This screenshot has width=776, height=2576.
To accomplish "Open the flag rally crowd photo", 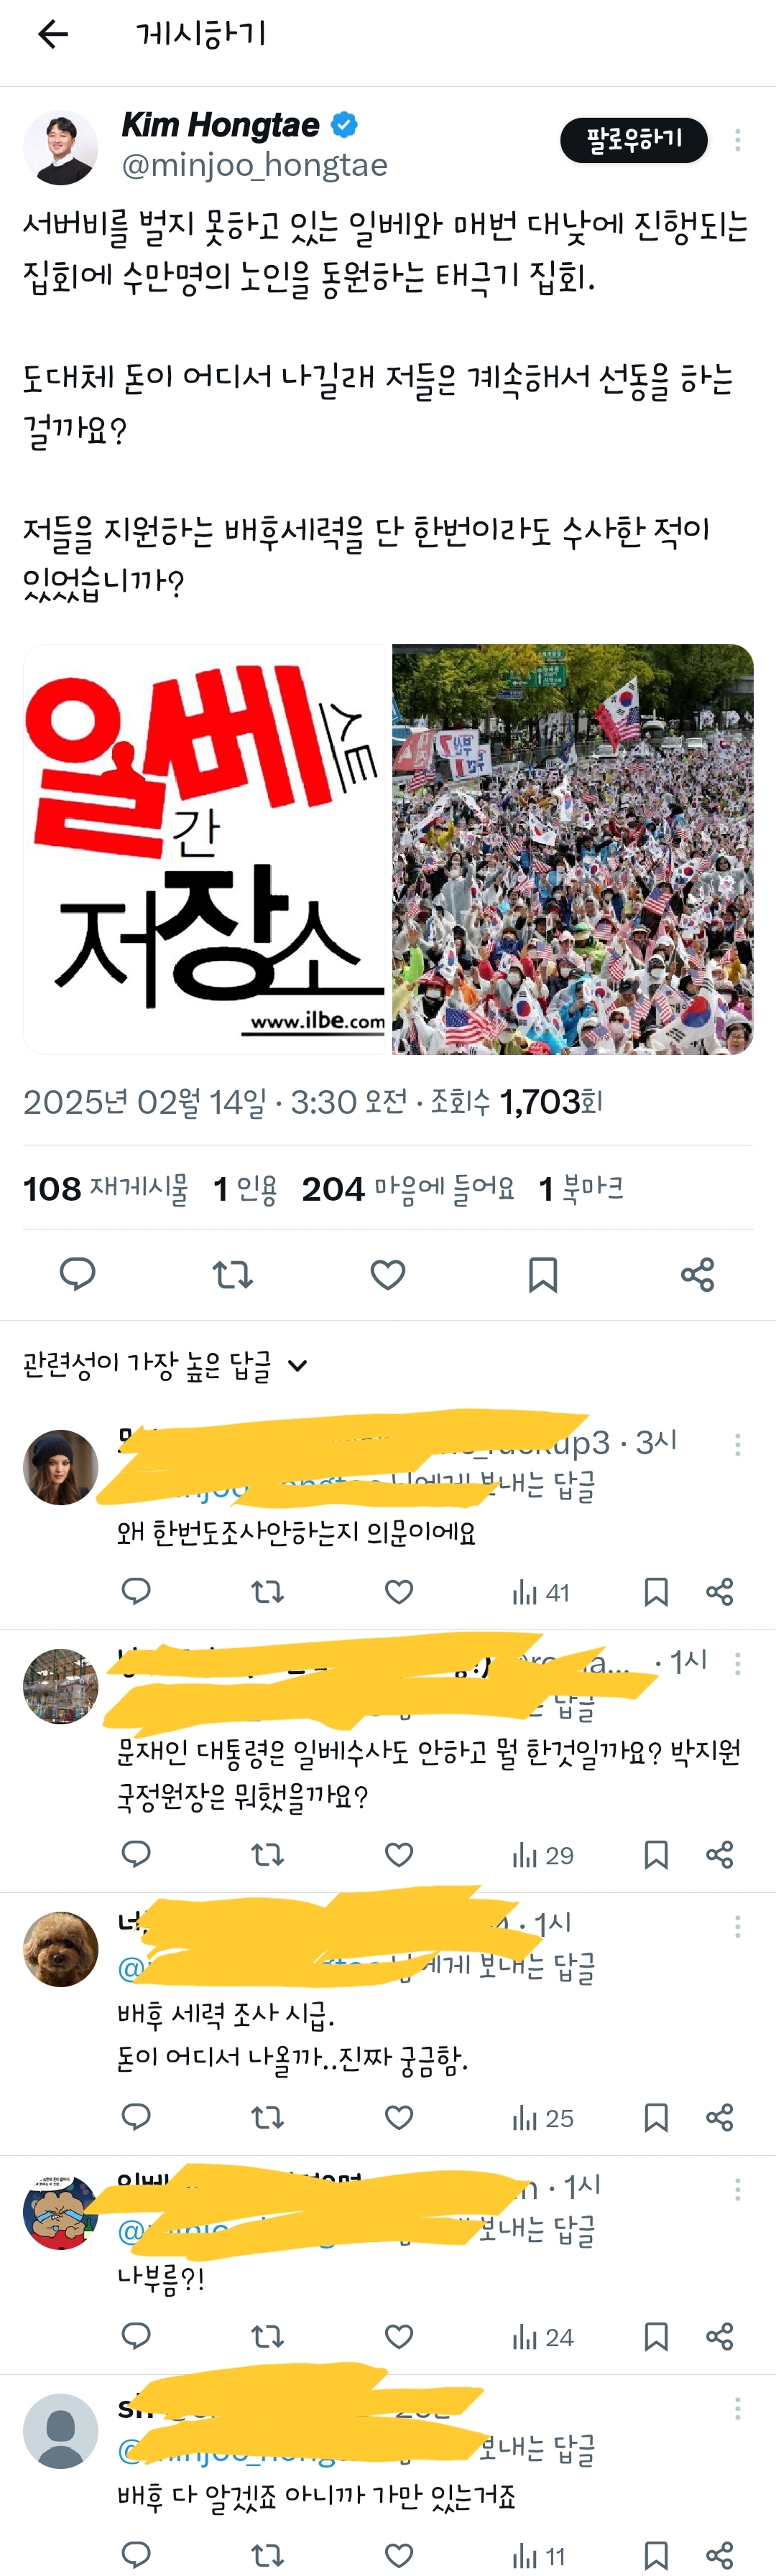I will tap(572, 849).
